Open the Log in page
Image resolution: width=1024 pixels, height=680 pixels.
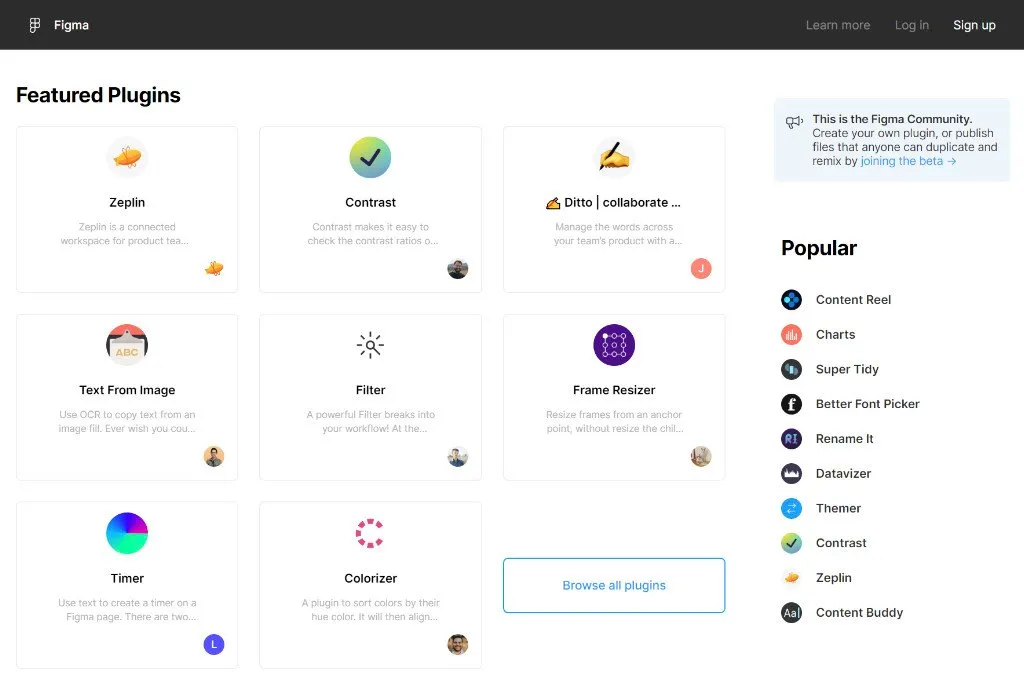tap(911, 25)
